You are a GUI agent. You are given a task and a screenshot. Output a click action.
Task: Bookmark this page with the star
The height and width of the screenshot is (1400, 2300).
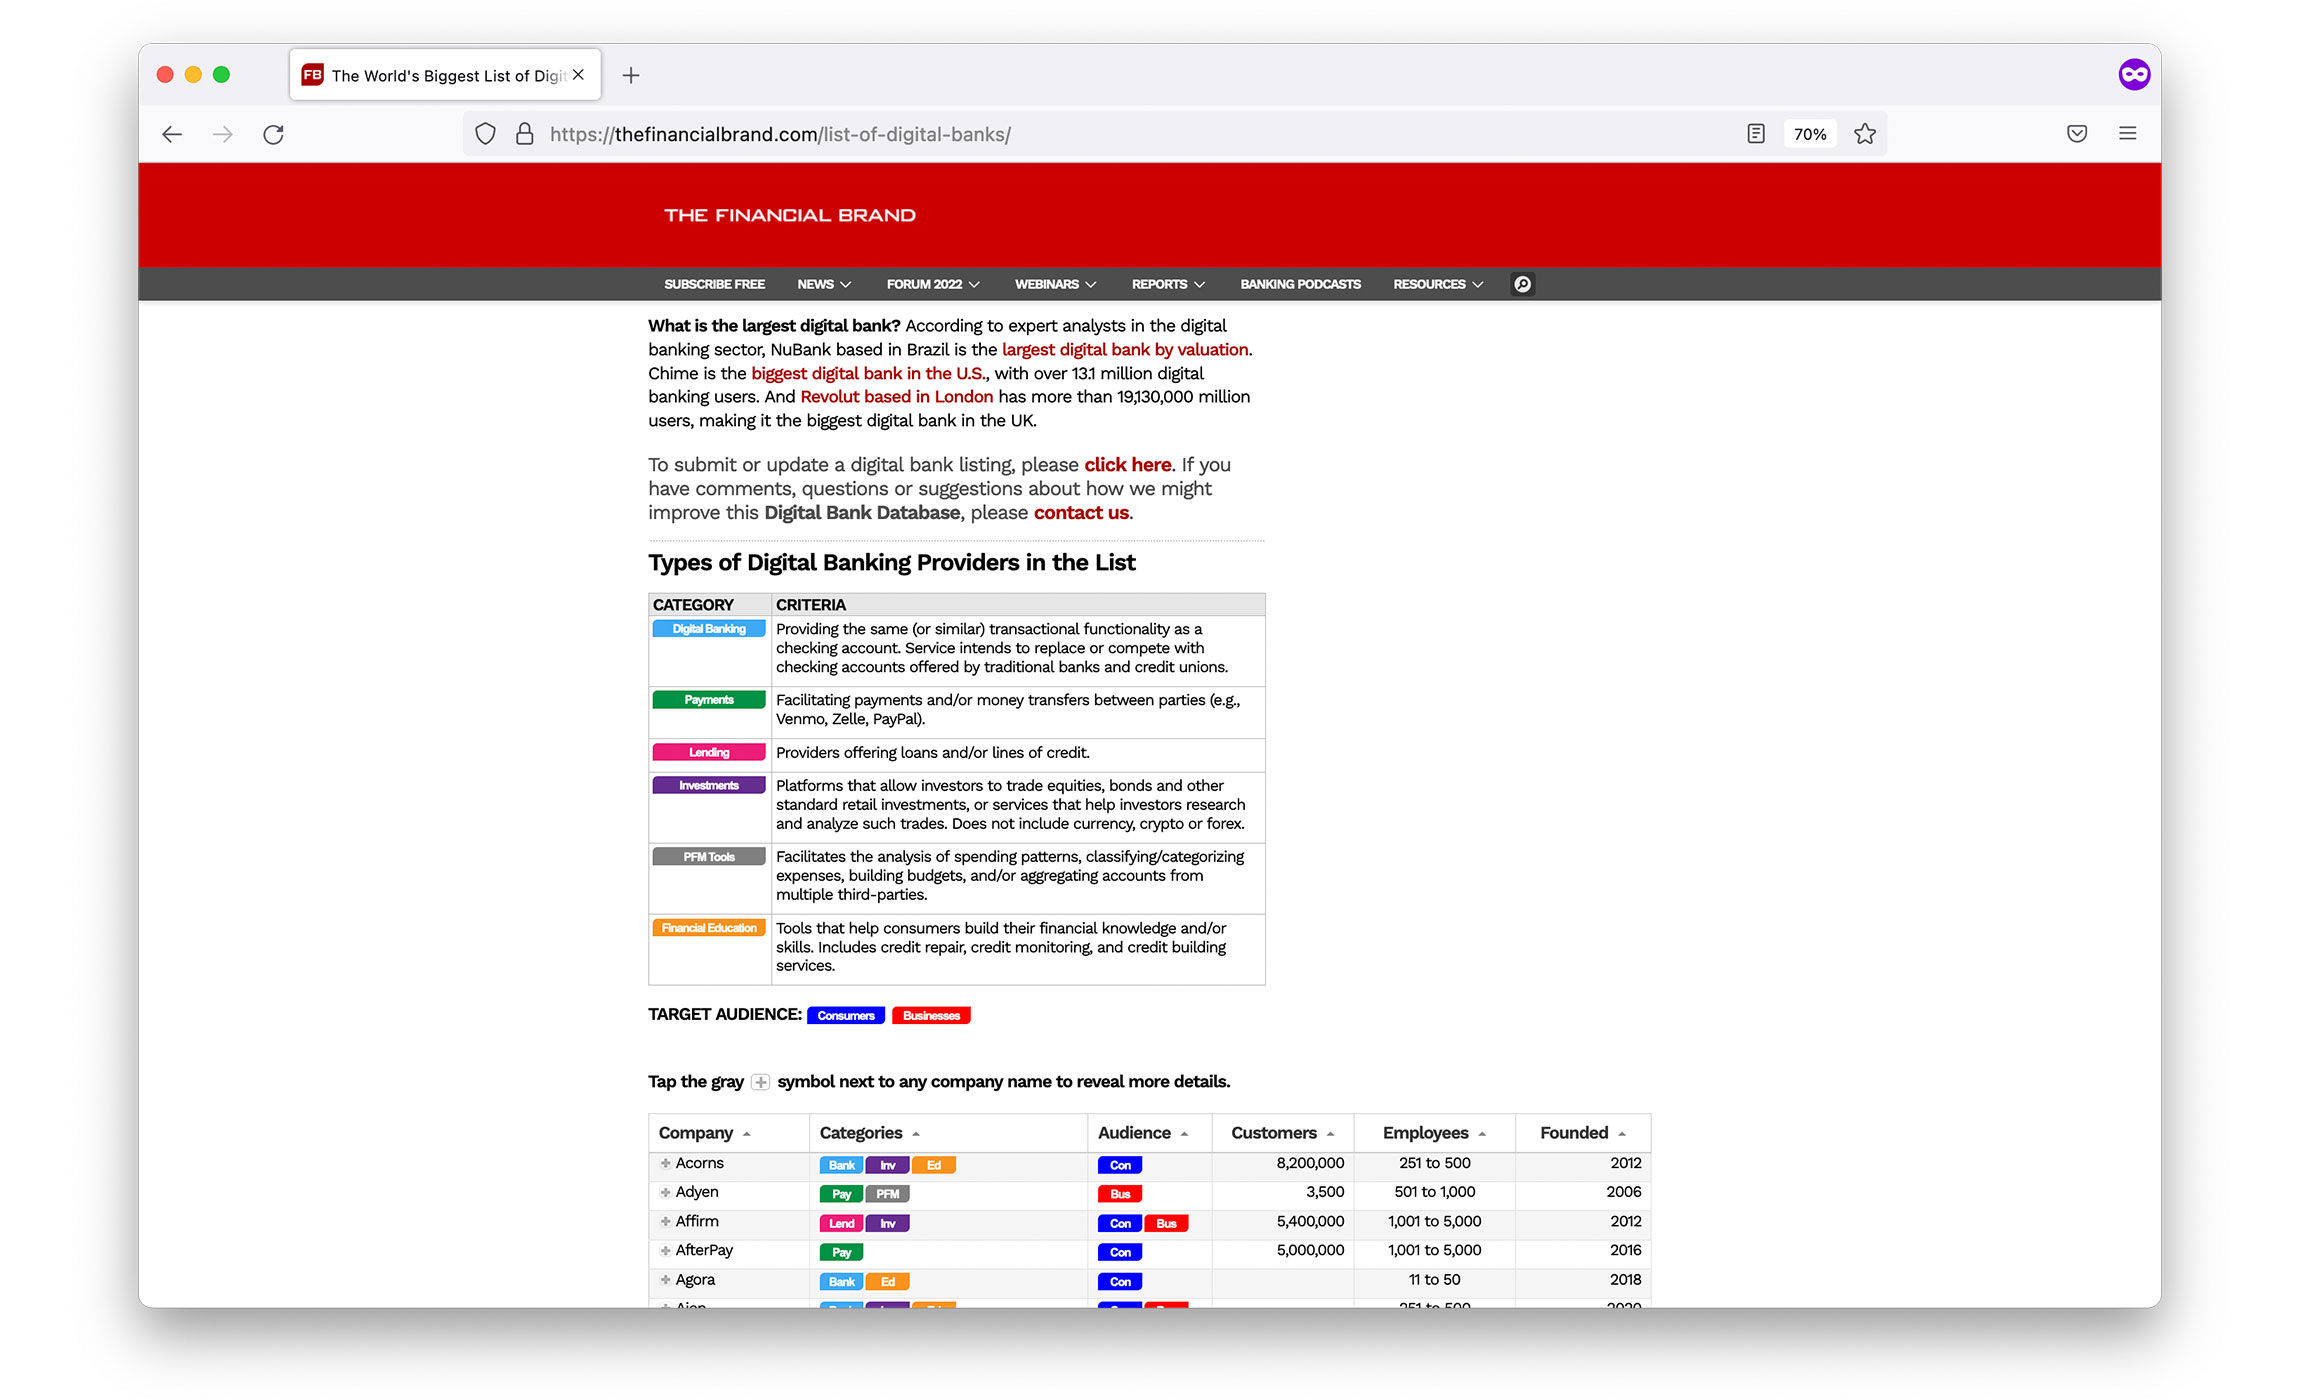click(x=1864, y=134)
